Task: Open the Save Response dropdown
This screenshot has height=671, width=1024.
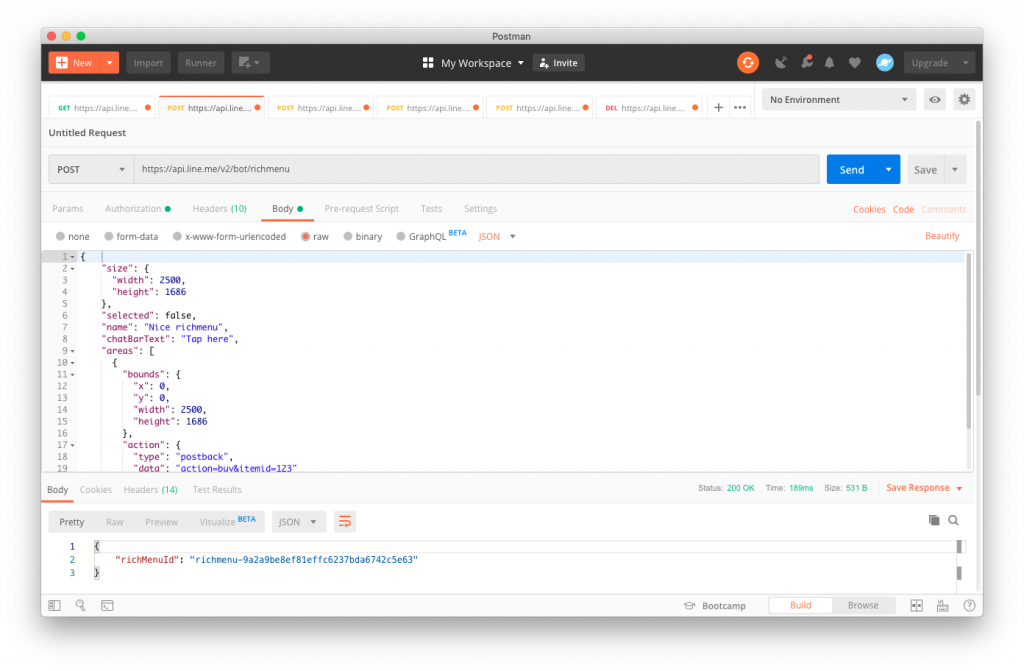Action: coord(924,488)
